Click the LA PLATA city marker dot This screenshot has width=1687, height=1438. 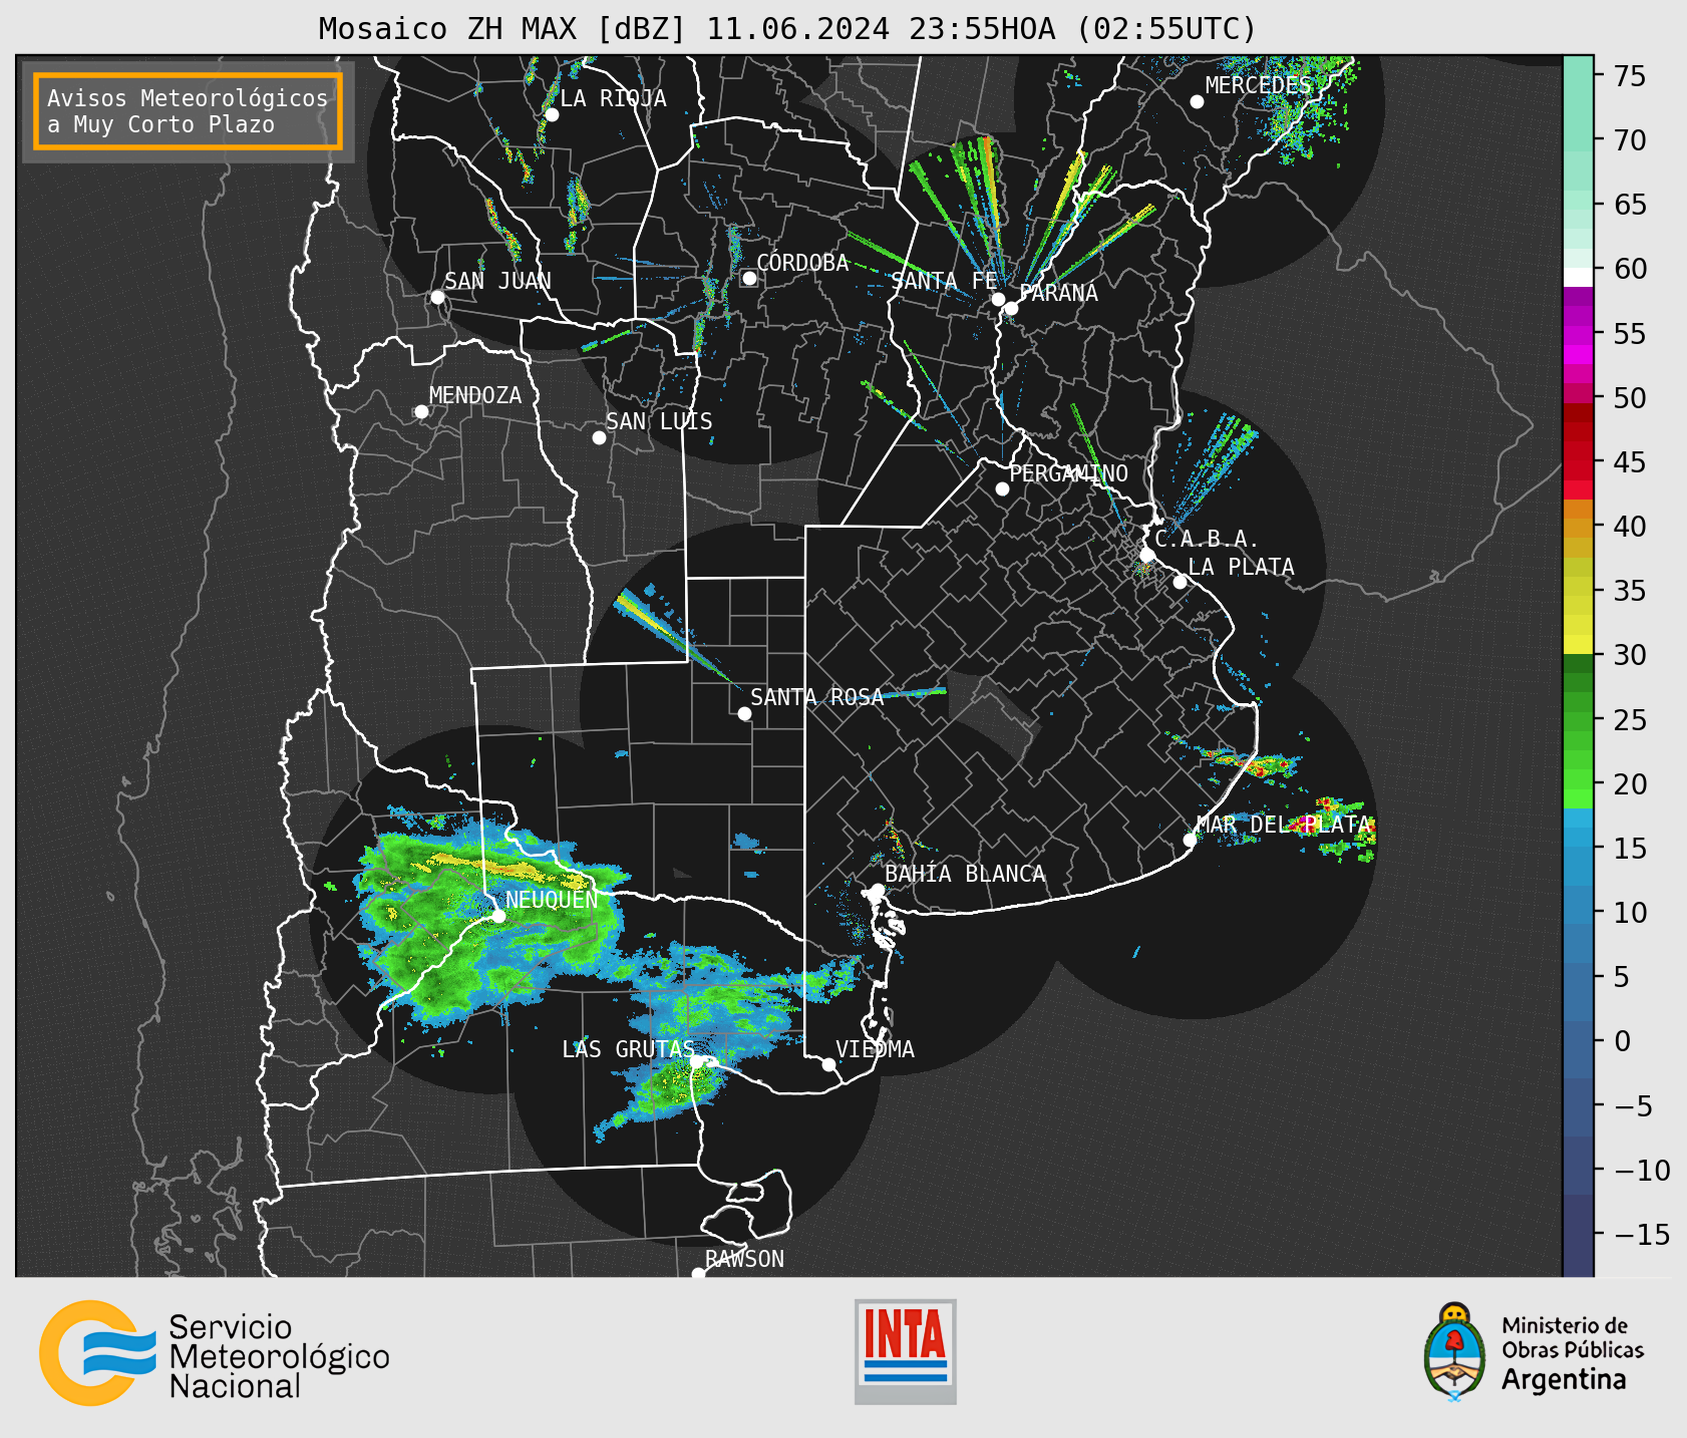tap(1180, 582)
